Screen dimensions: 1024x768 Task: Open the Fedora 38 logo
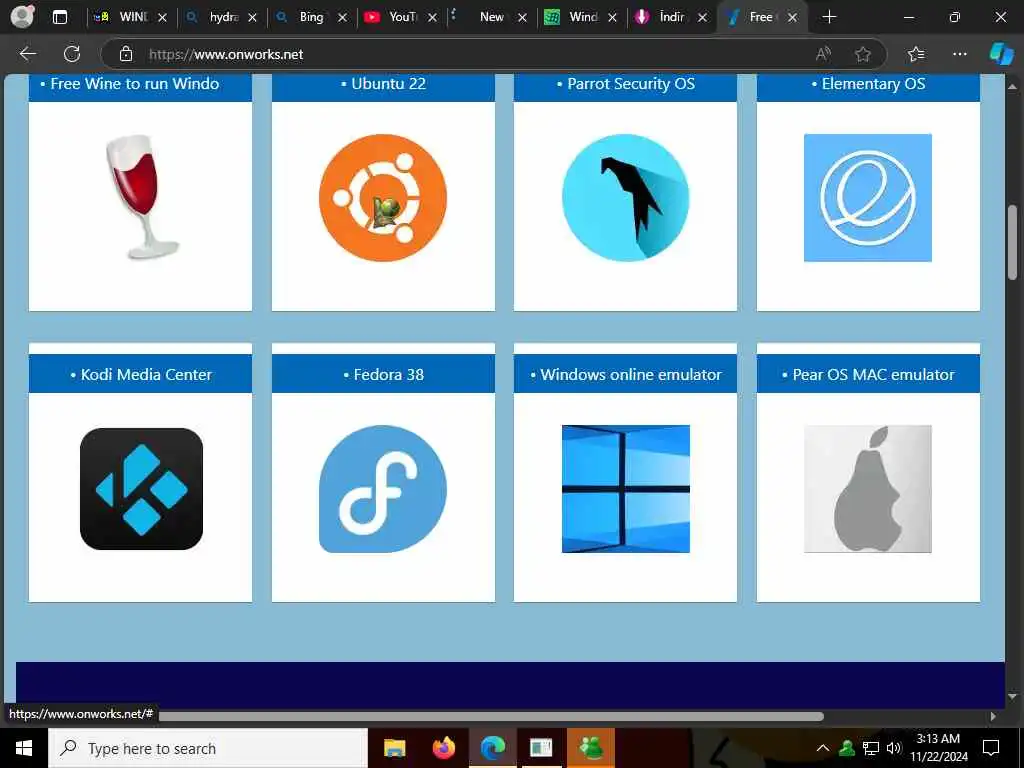click(x=383, y=488)
